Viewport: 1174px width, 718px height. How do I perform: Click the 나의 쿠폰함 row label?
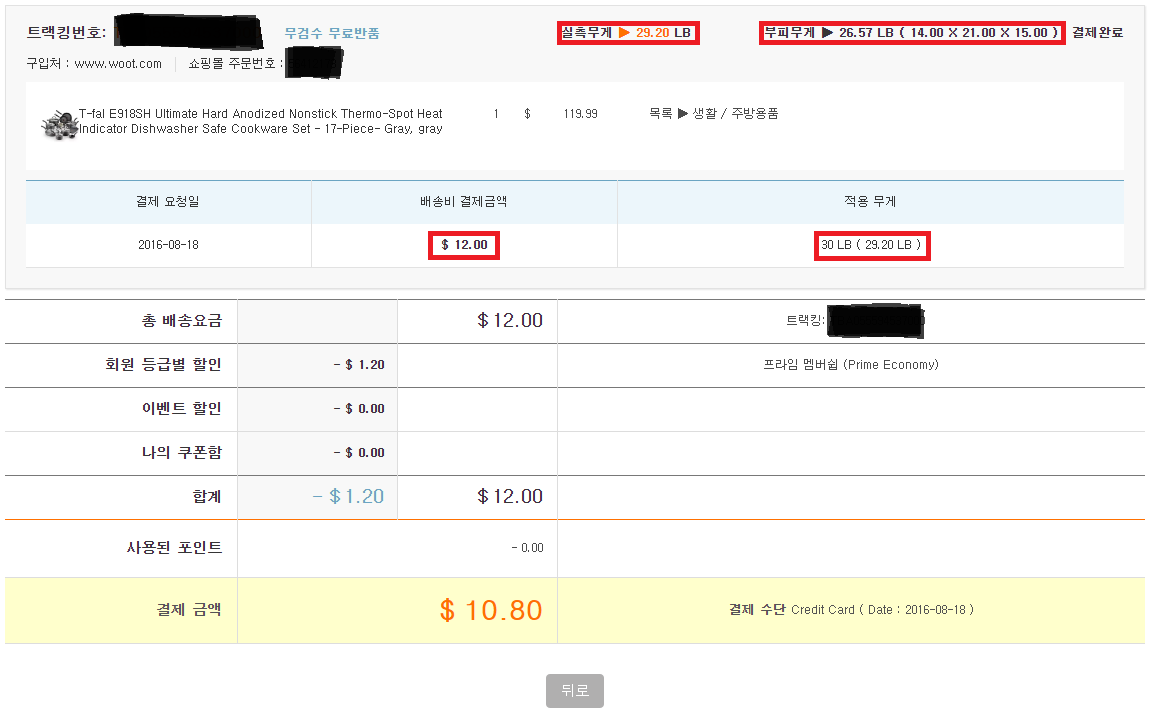tap(181, 453)
